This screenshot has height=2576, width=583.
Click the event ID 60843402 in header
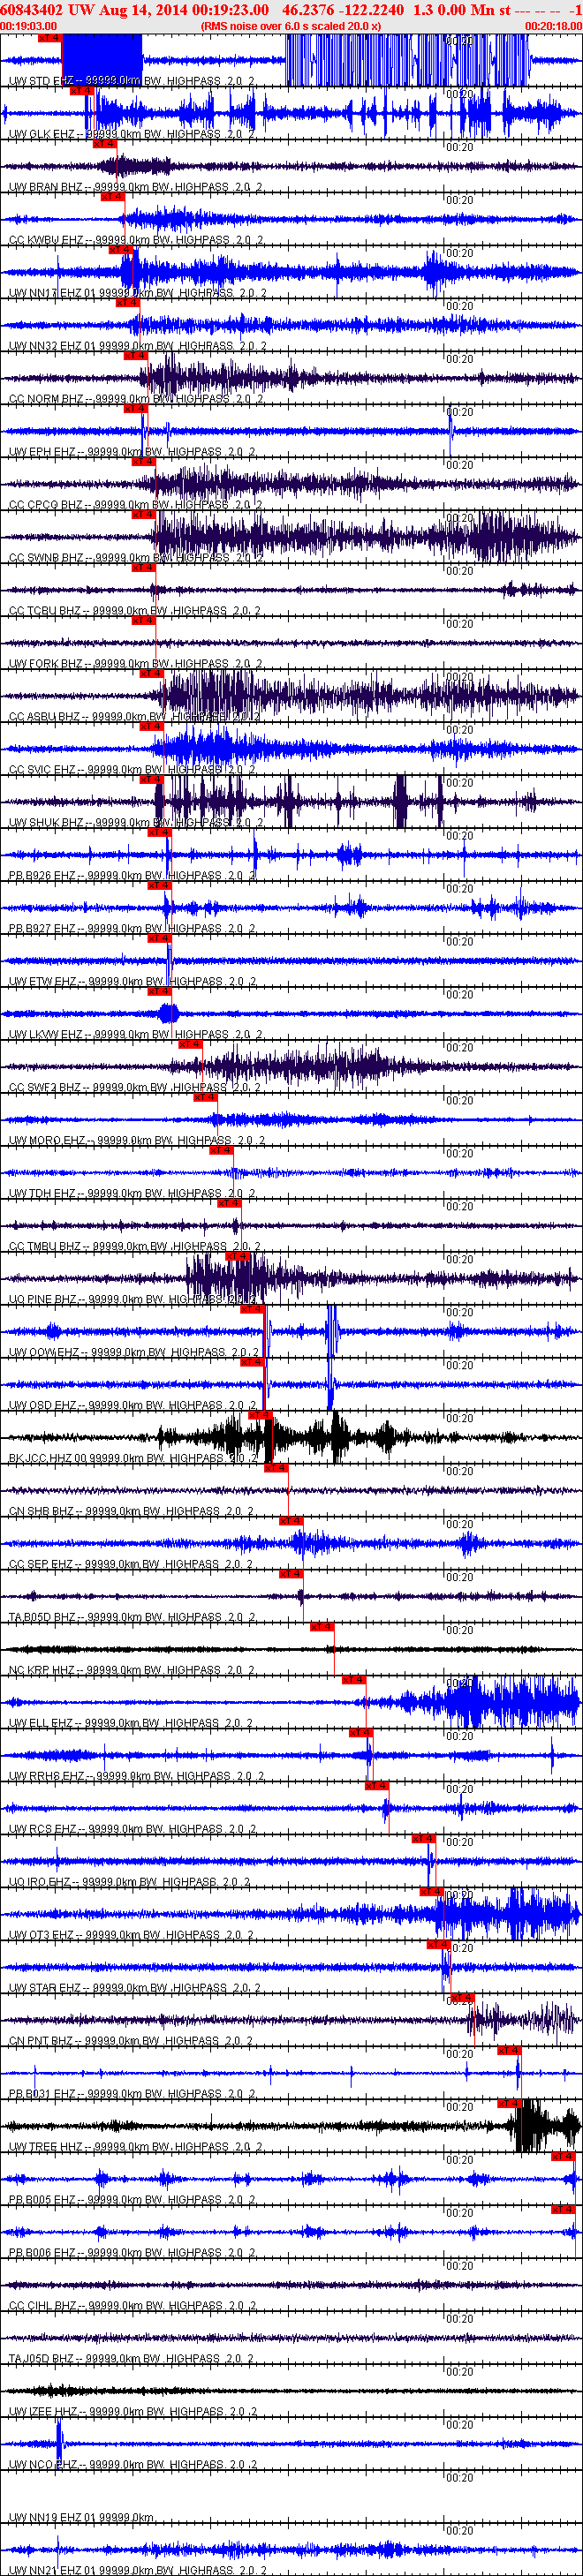click(32, 9)
